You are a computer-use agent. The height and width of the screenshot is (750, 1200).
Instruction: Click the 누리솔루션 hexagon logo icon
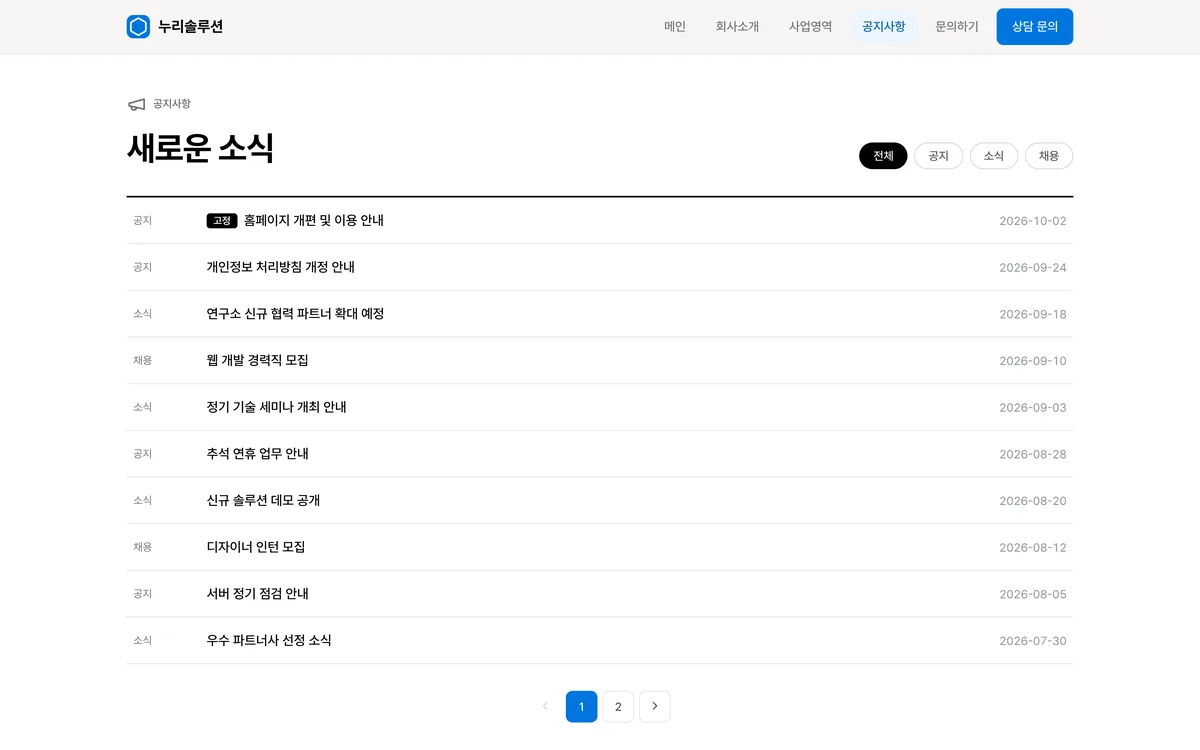click(x=138, y=27)
